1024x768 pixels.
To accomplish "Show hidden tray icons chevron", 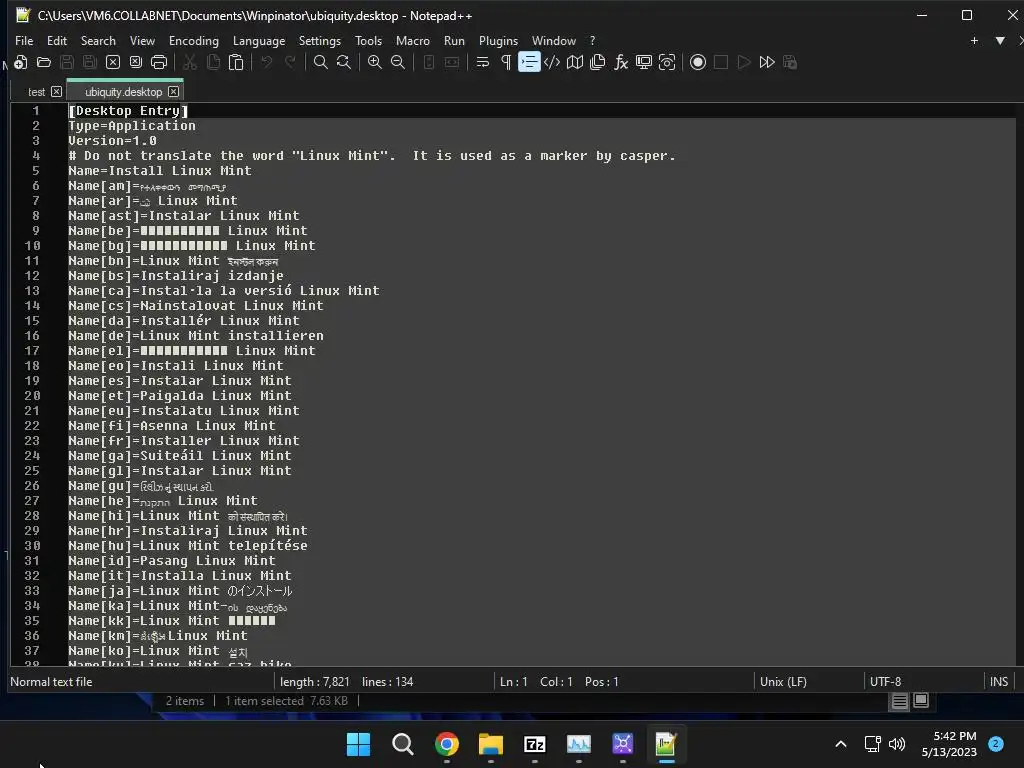I will 841,744.
